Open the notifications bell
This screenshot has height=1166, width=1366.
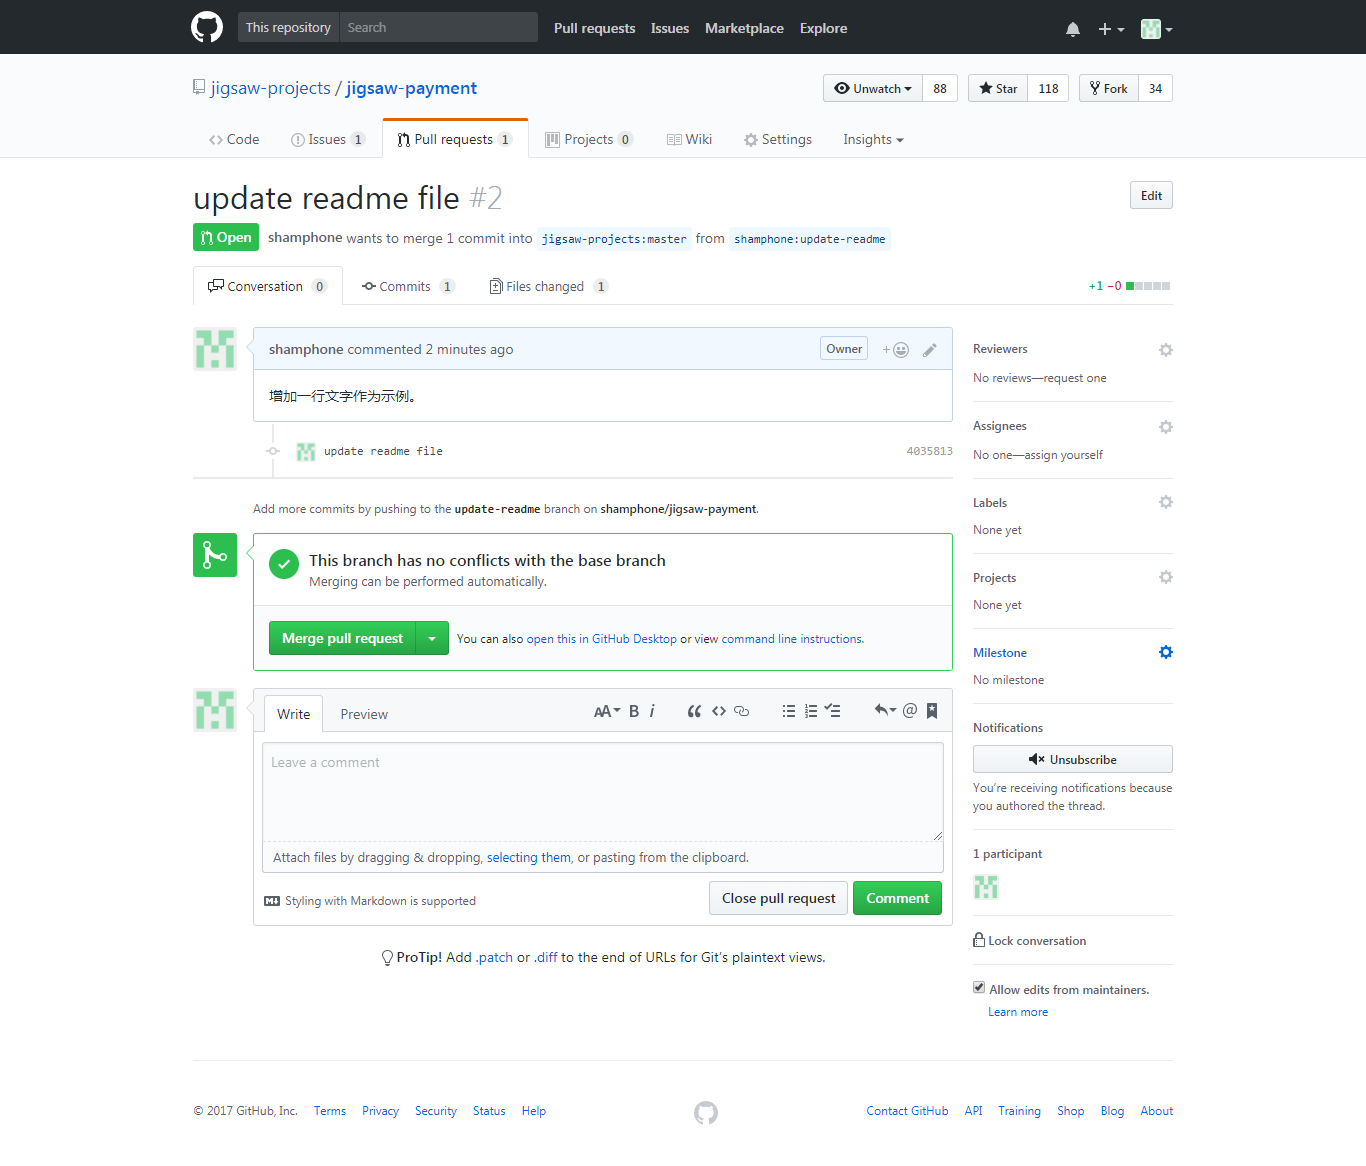1073,29
